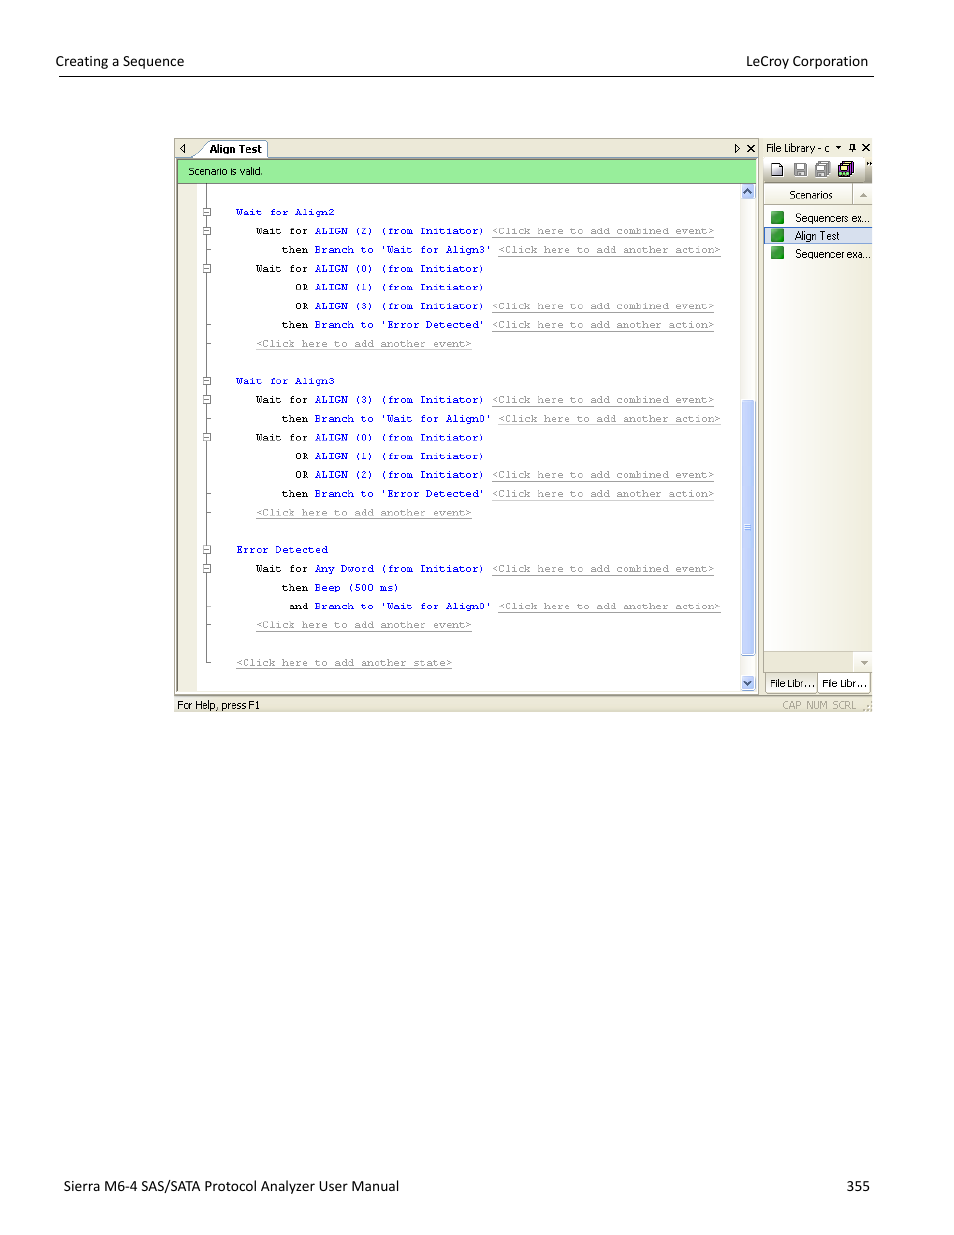Collapse the ALIGN (3) event in Align3
The image size is (954, 1235).
(x=207, y=399)
